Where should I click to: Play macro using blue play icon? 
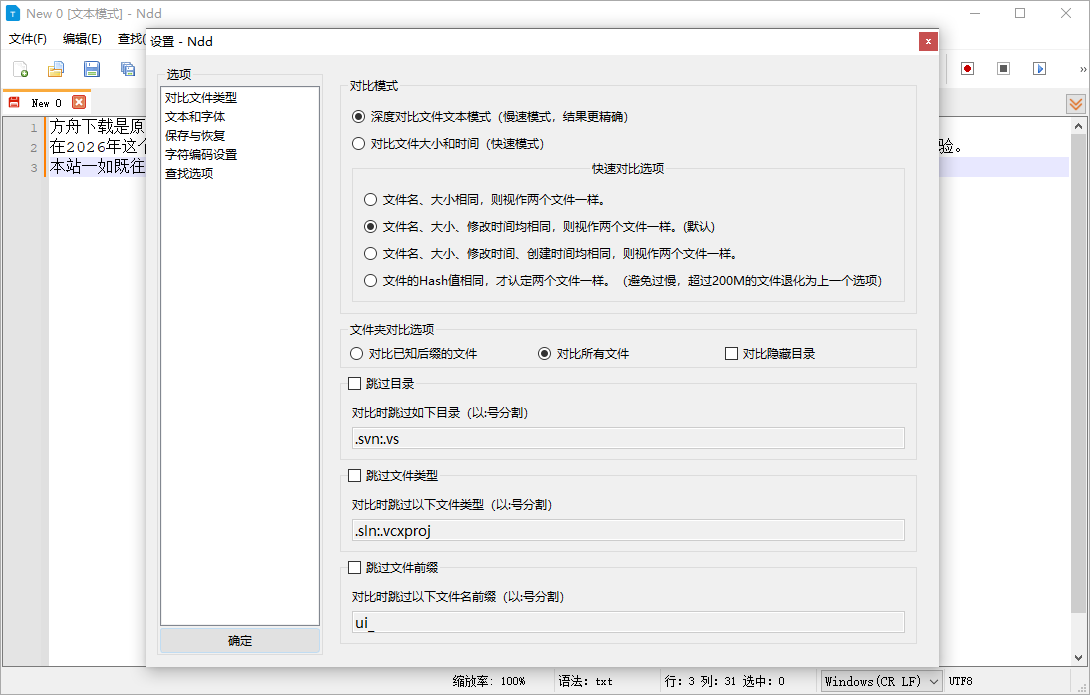tap(1039, 68)
